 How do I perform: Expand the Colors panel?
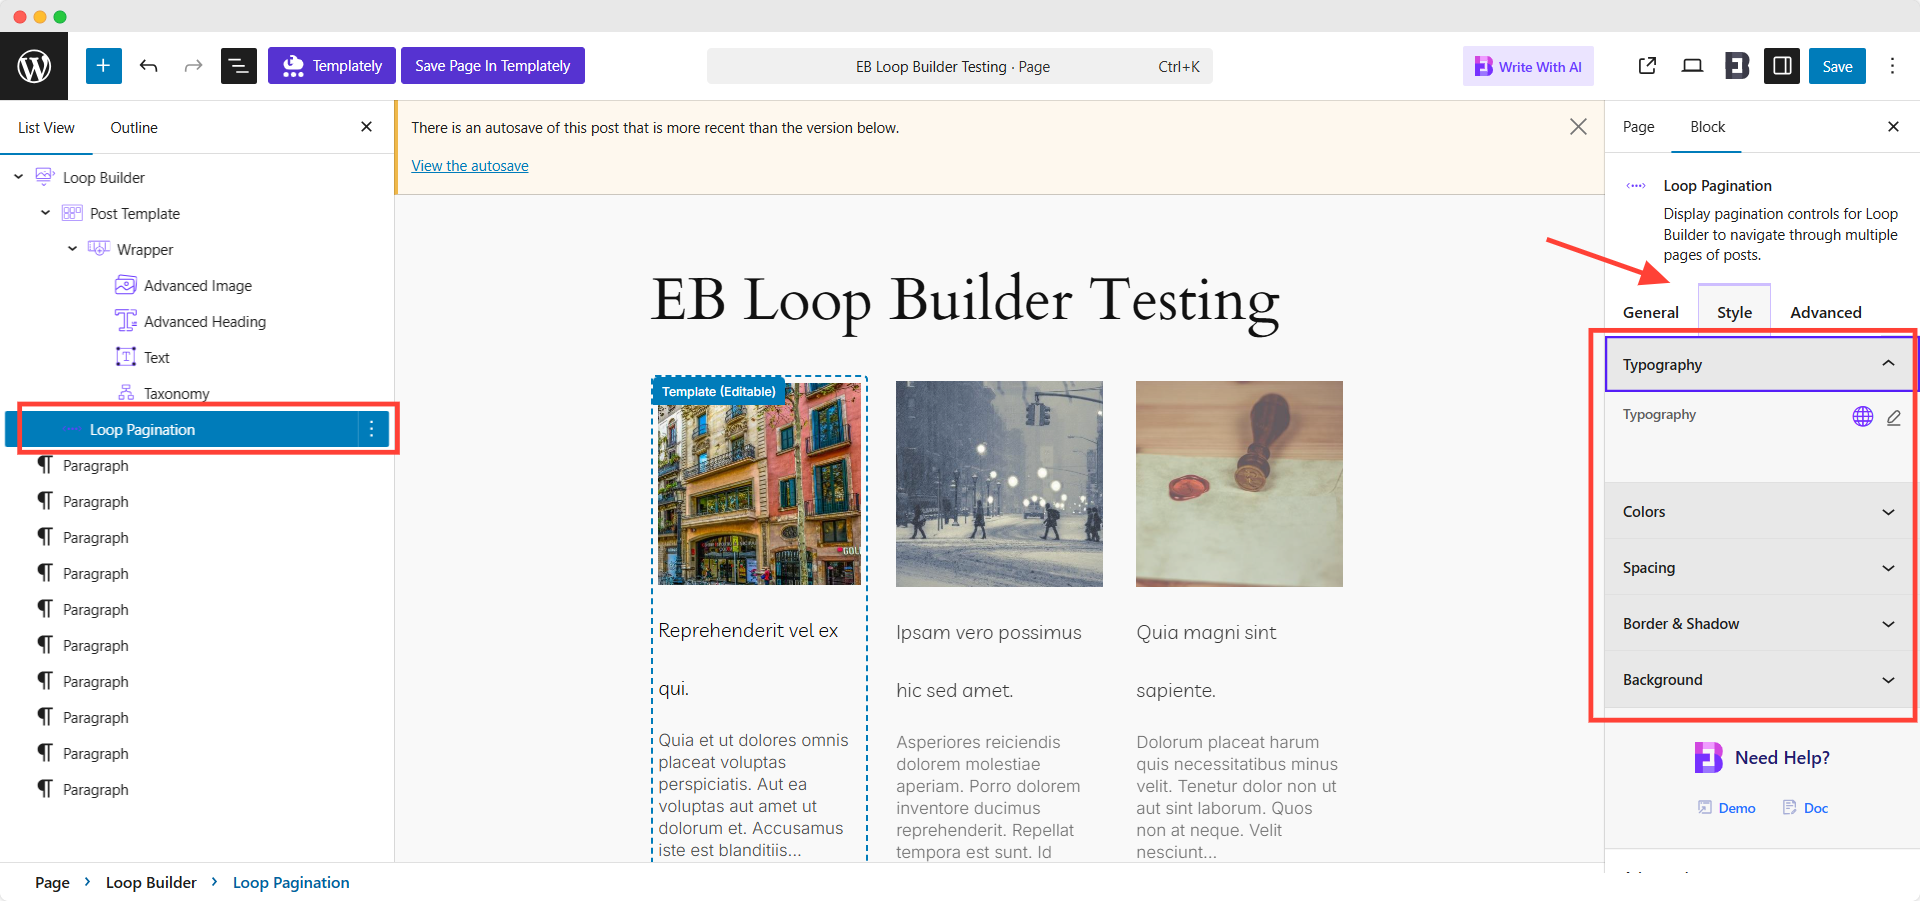point(1759,512)
